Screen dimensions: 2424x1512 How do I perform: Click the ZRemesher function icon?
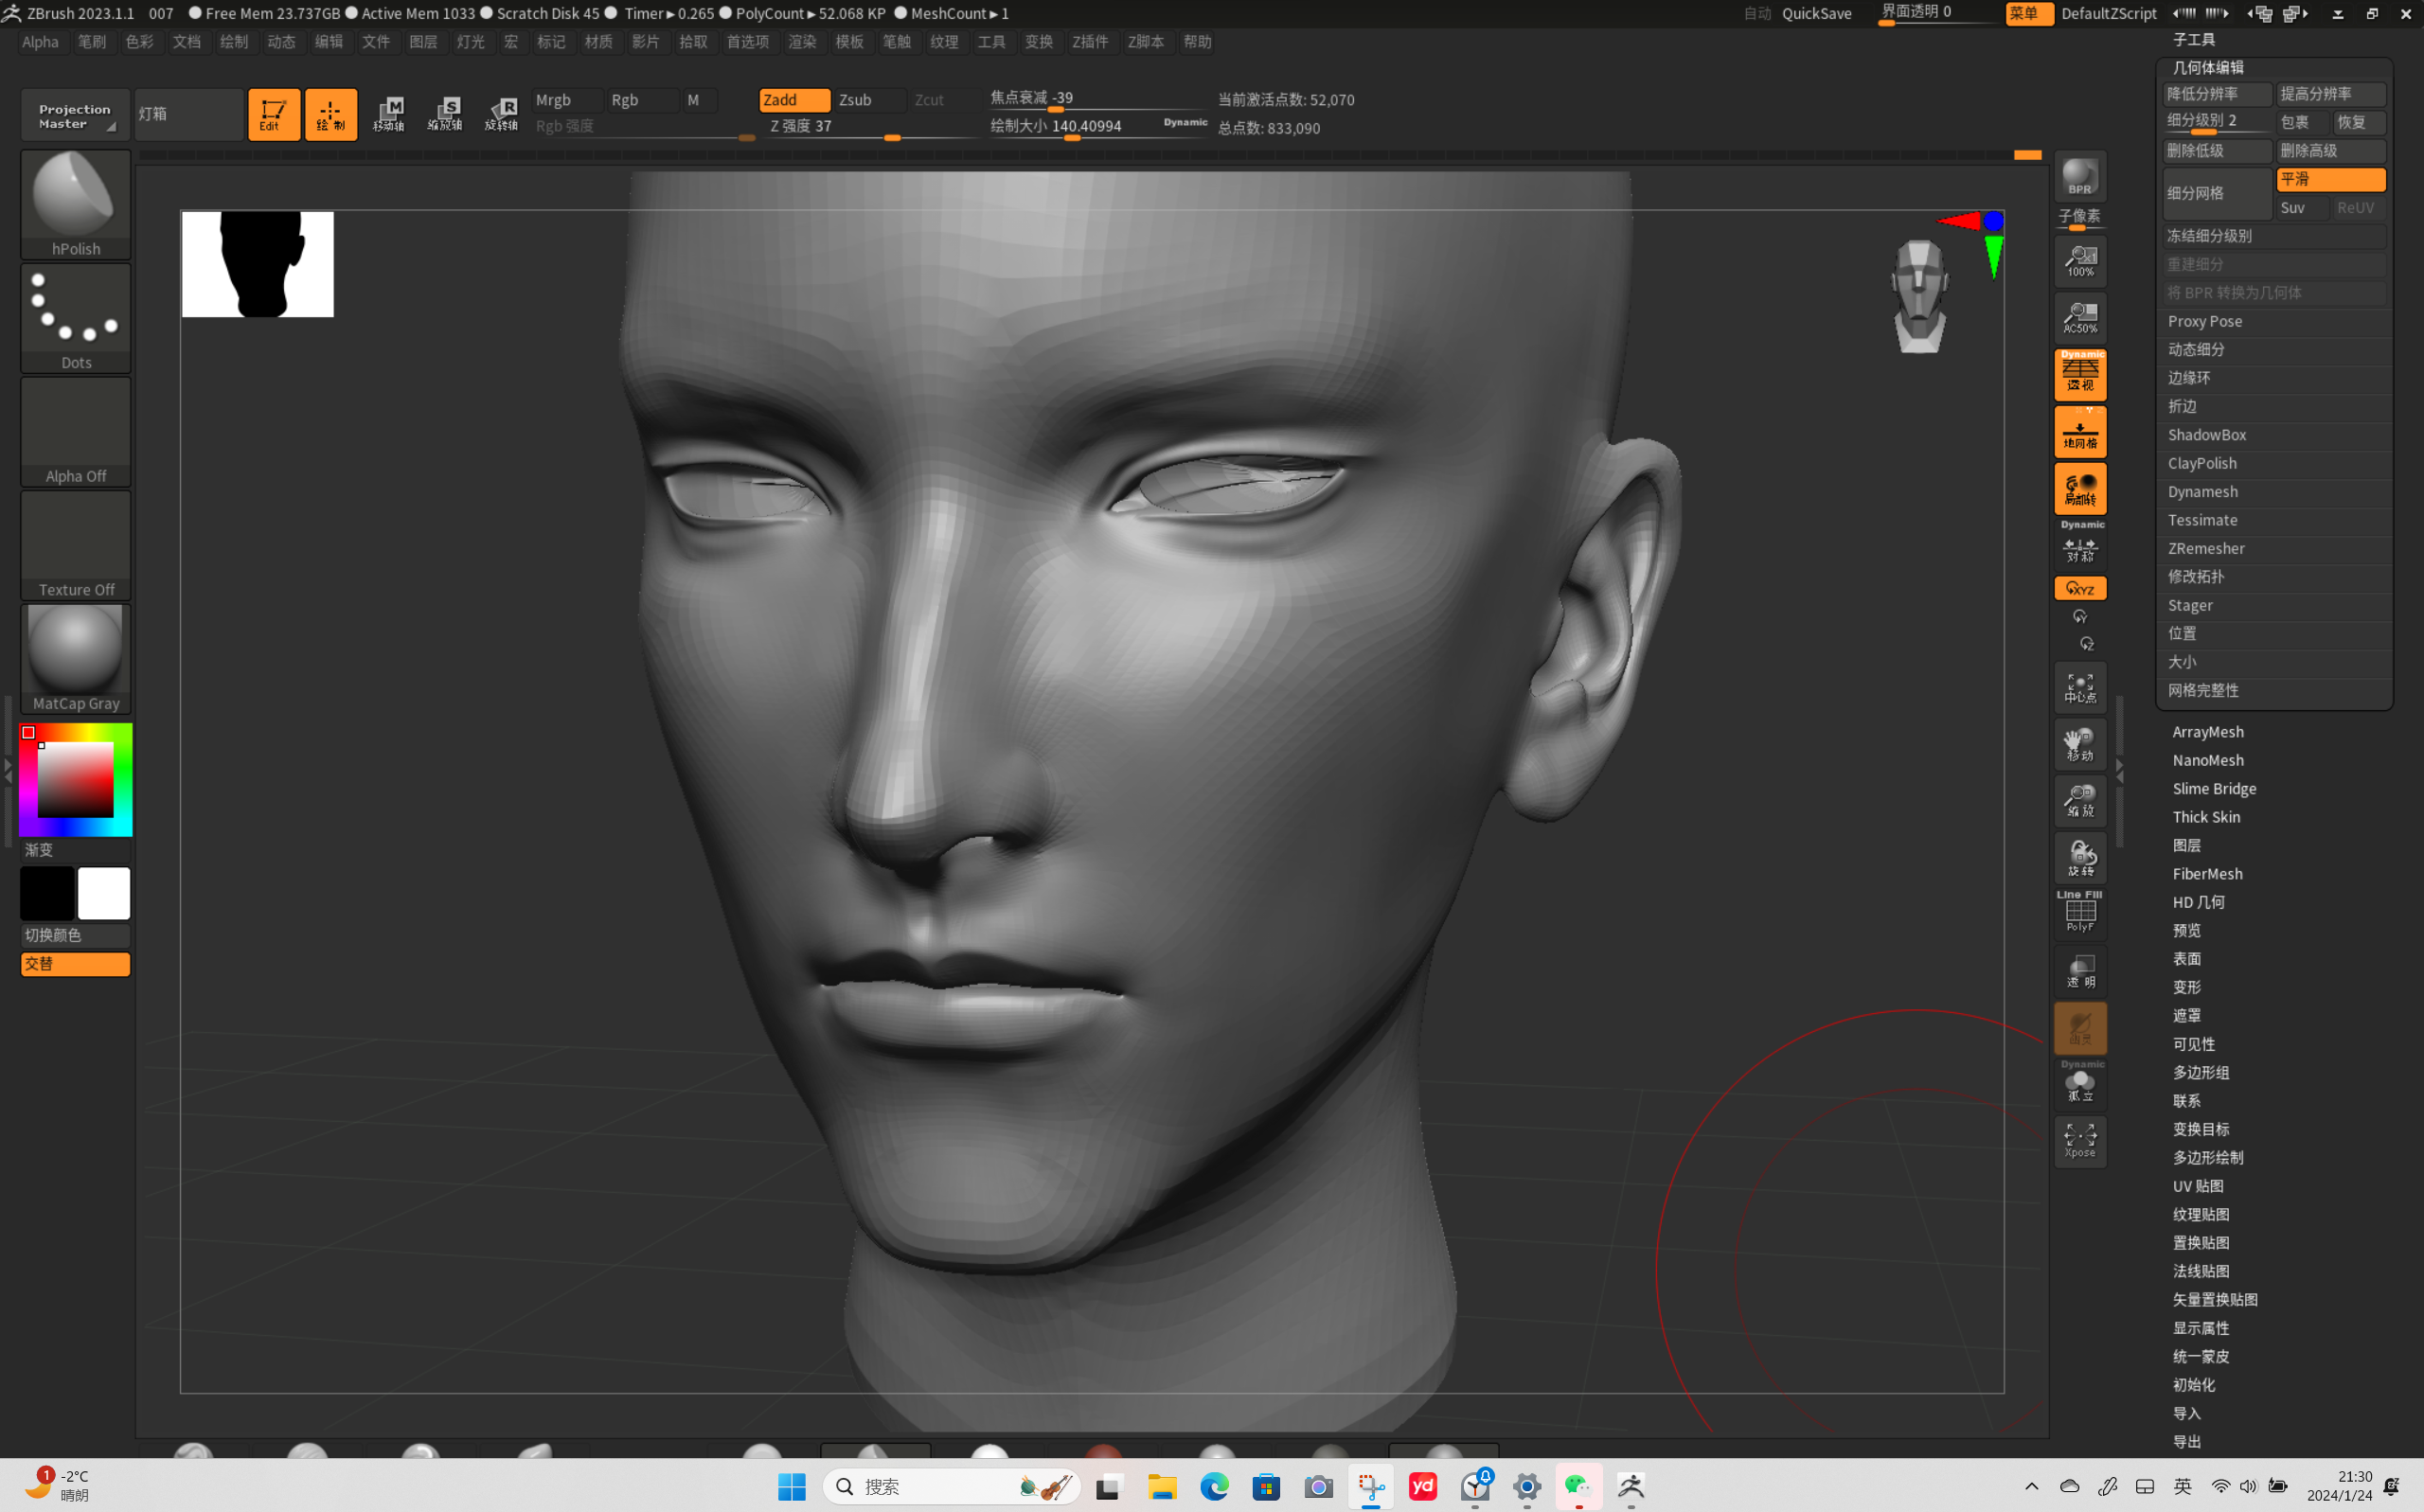[x=2206, y=547]
